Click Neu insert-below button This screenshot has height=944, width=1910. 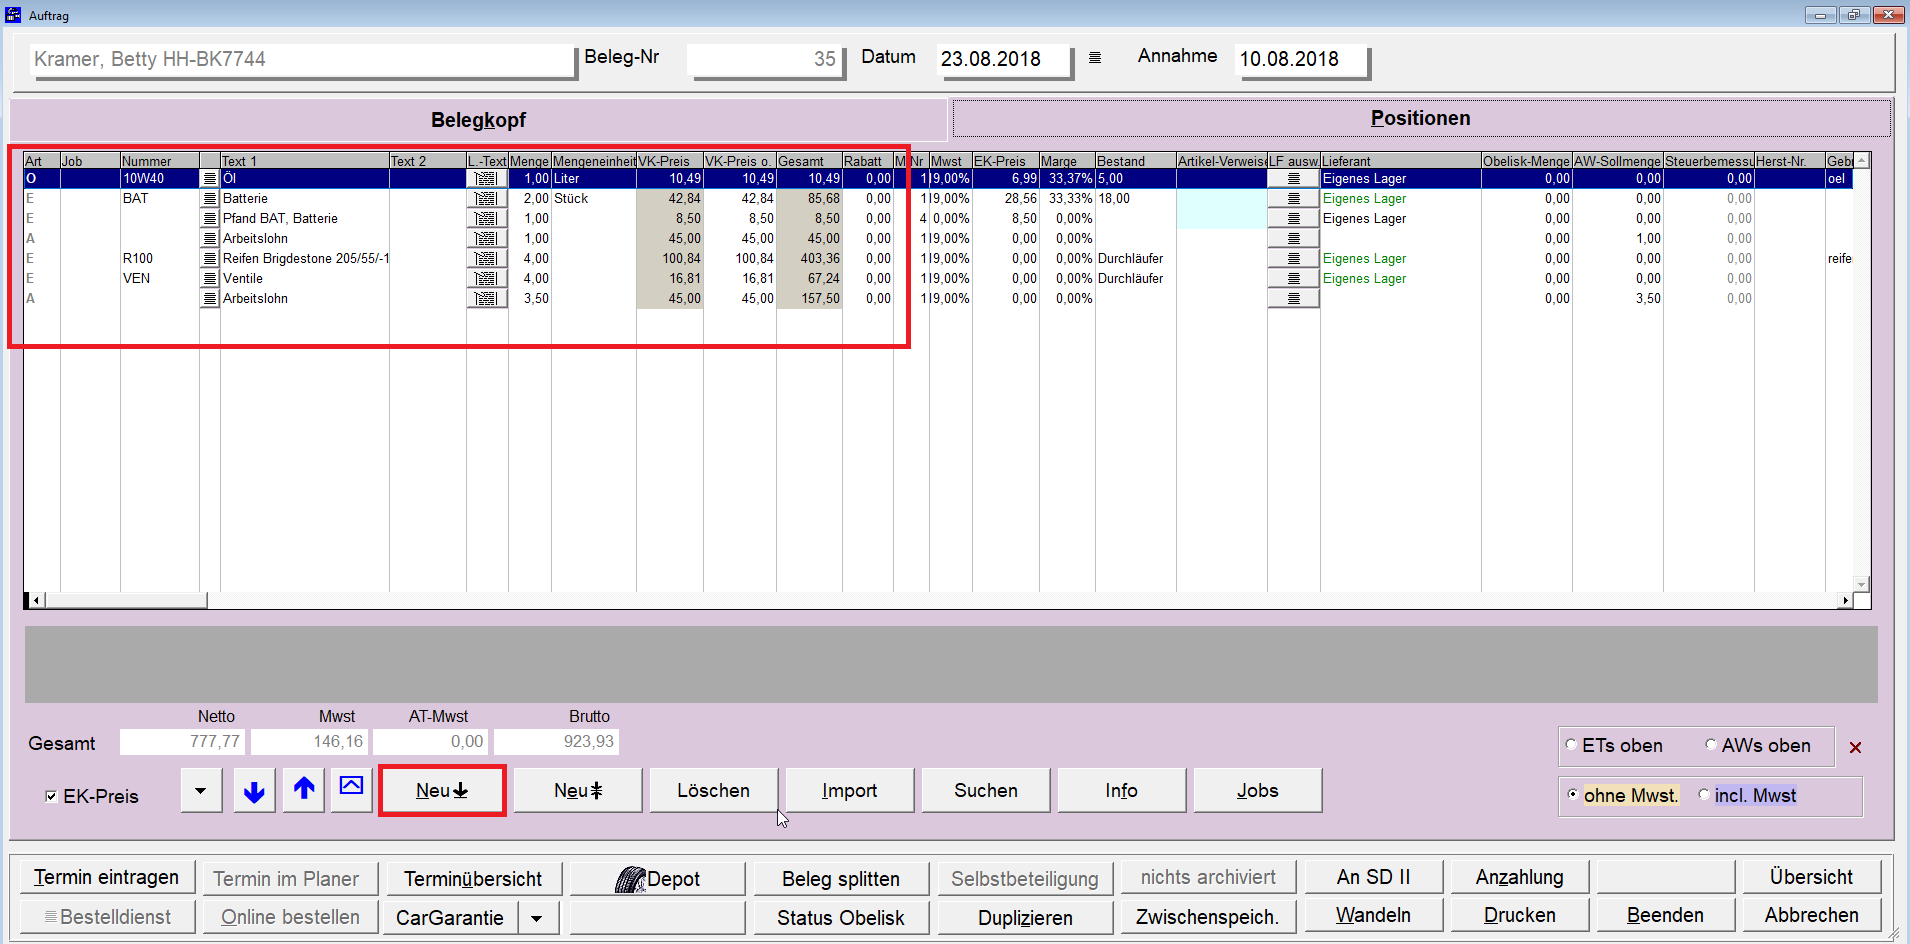pos(442,790)
